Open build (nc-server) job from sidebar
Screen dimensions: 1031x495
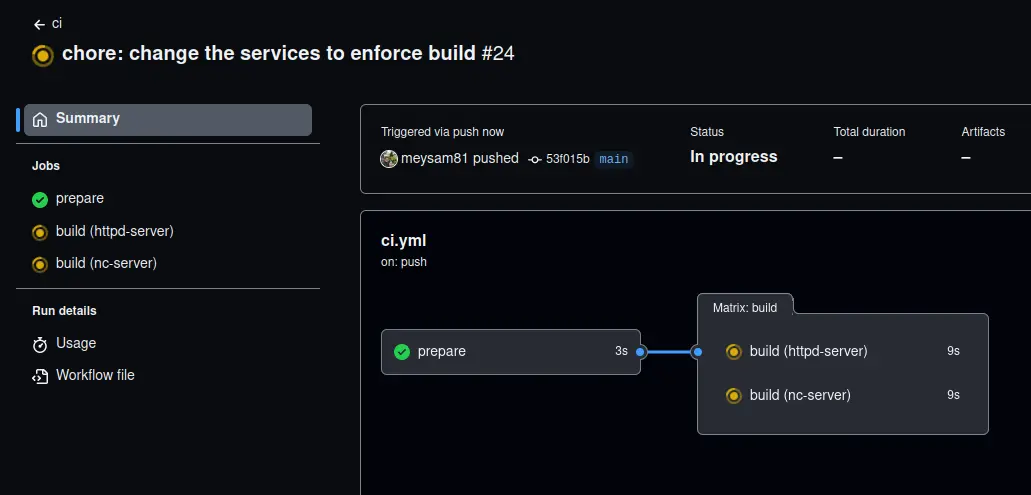click(x=106, y=264)
